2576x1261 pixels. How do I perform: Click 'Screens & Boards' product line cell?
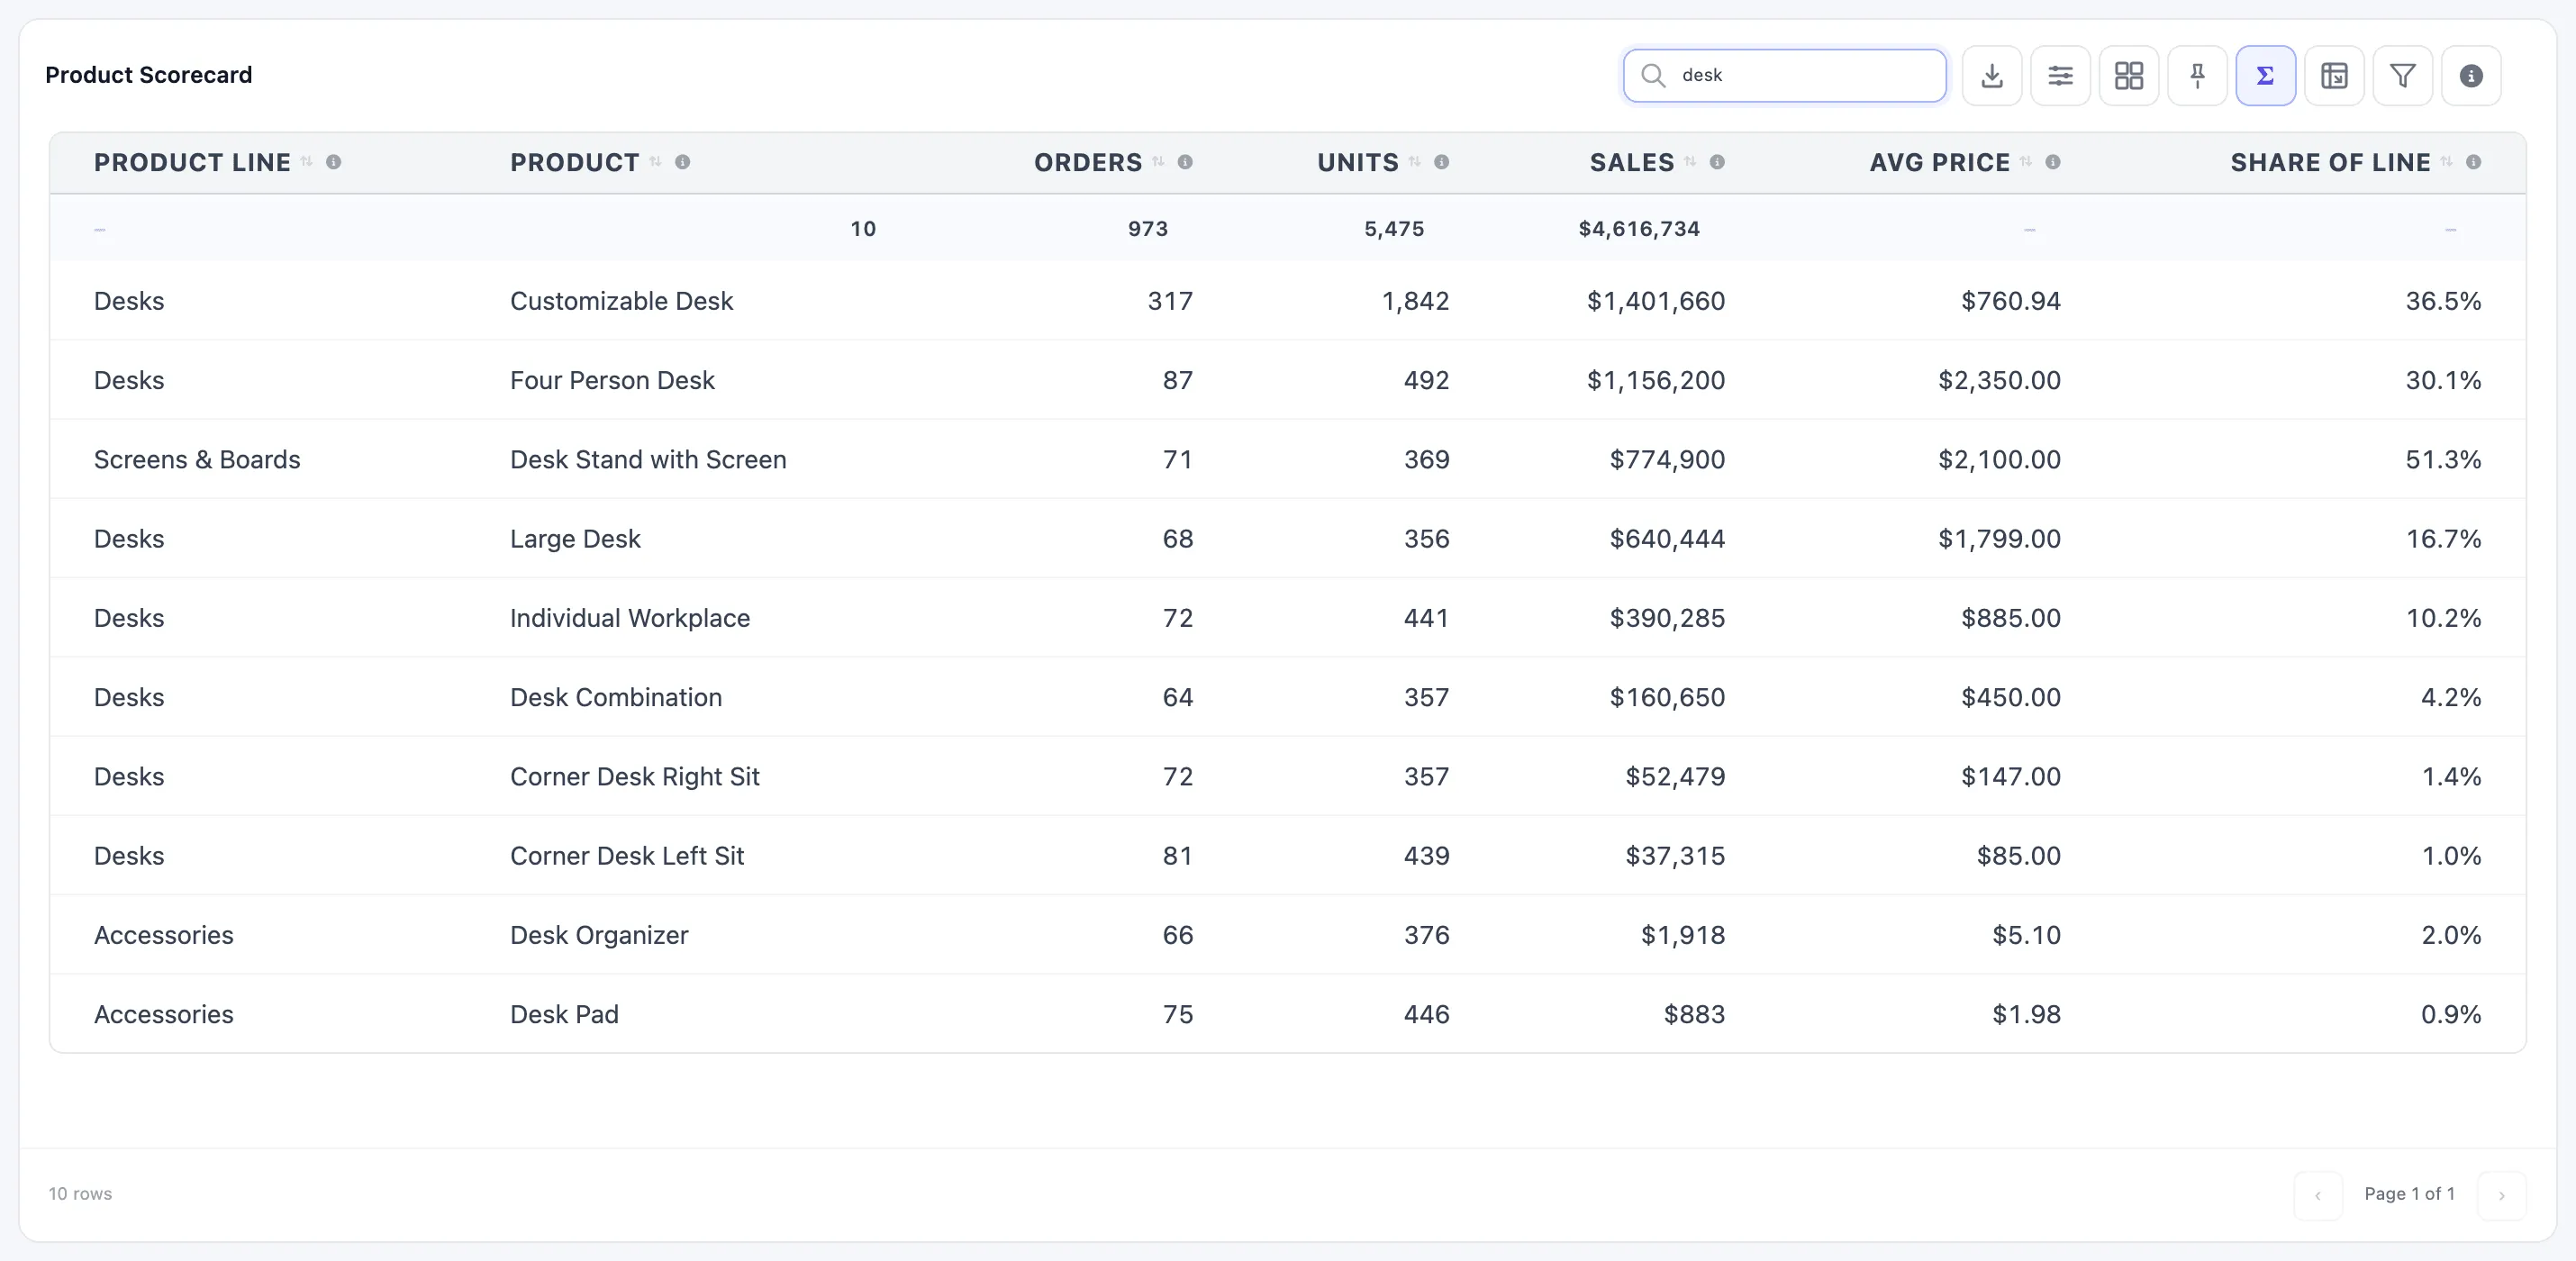point(197,459)
